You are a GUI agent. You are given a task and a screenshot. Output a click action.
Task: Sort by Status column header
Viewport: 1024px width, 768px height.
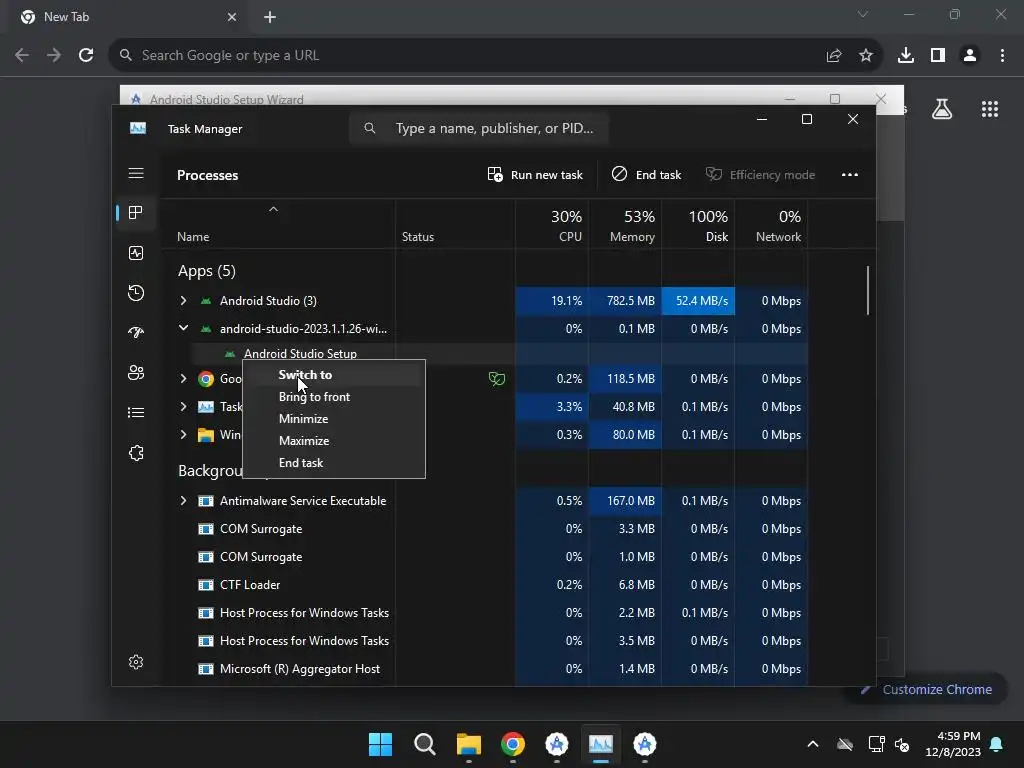coord(455,225)
